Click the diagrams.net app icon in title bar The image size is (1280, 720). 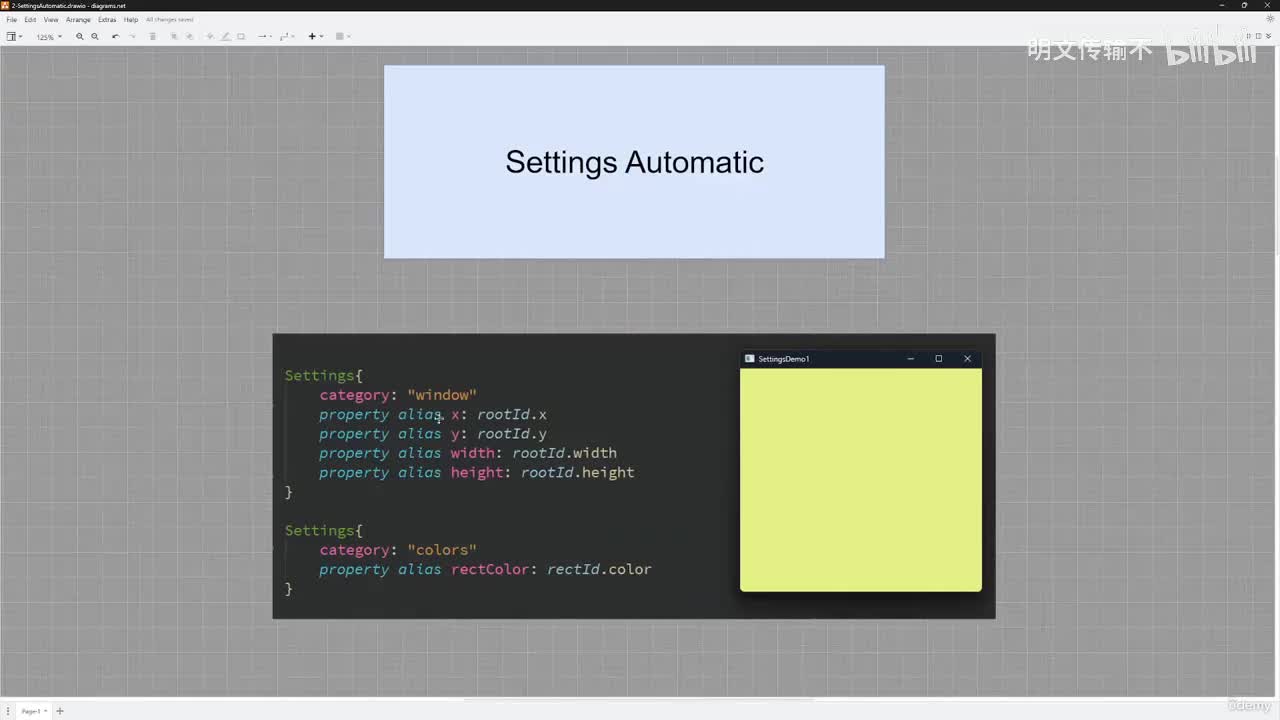6,5
